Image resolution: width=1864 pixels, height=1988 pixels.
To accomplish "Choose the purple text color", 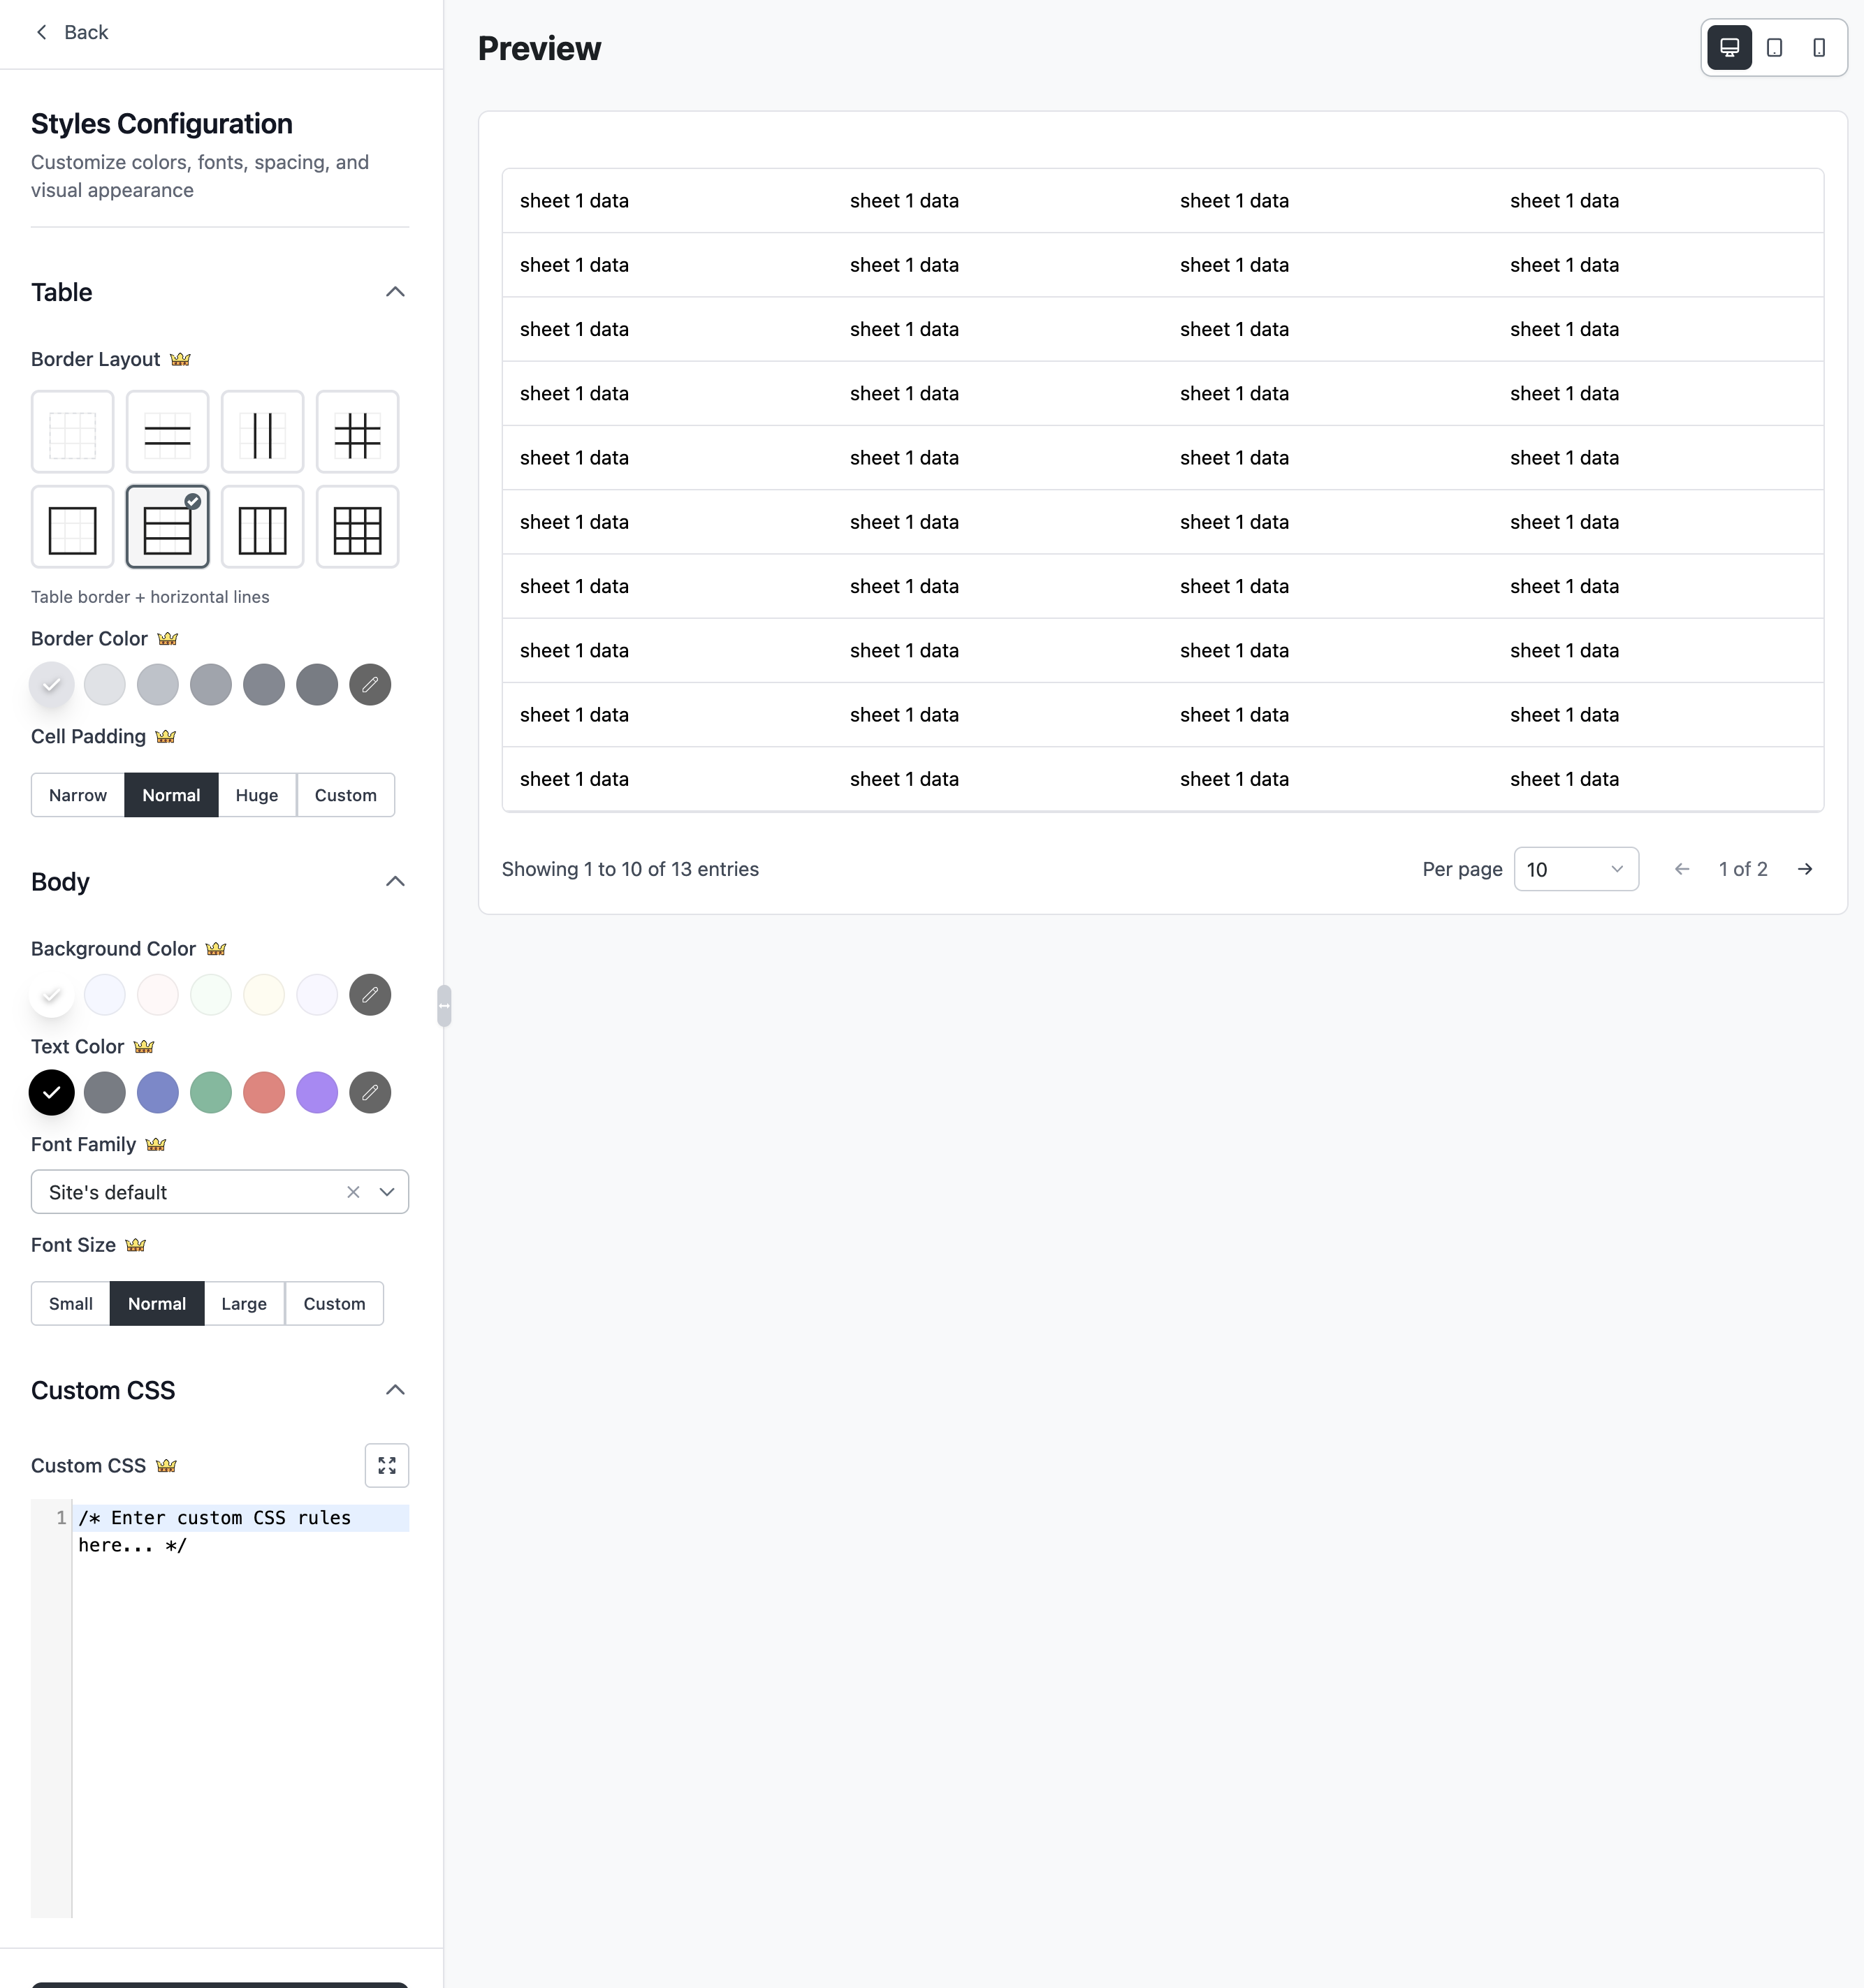I will point(317,1093).
